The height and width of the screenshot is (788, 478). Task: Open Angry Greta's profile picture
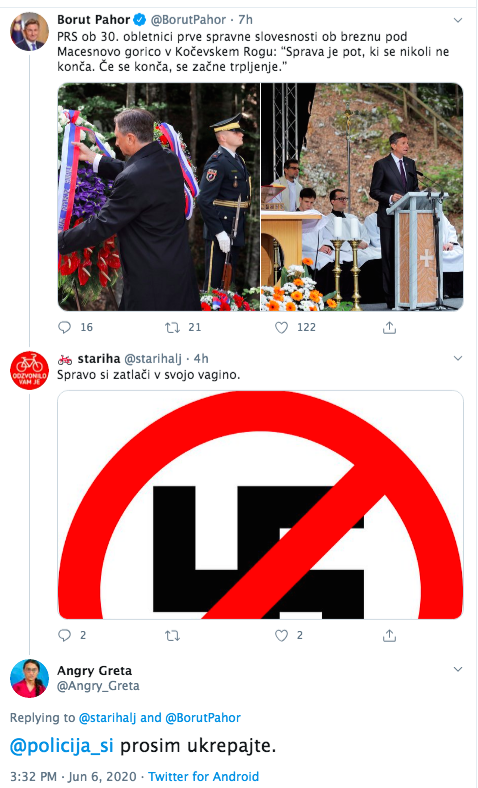click(29, 678)
